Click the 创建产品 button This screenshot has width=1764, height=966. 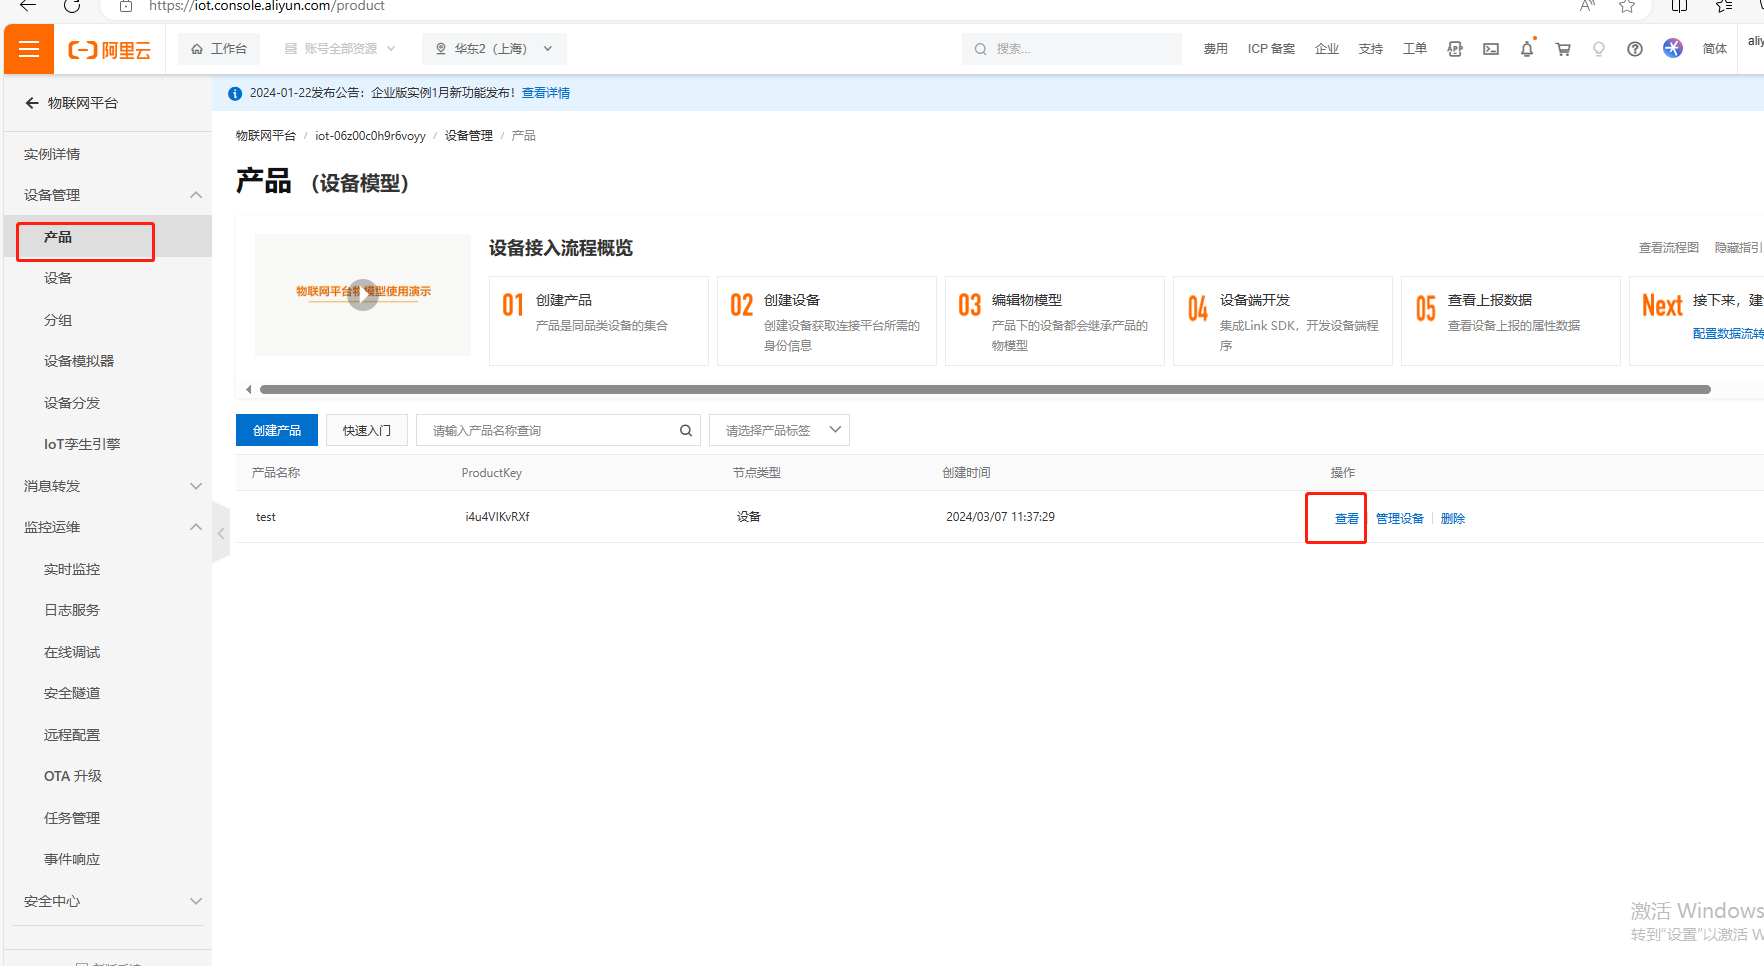pyautogui.click(x=277, y=431)
